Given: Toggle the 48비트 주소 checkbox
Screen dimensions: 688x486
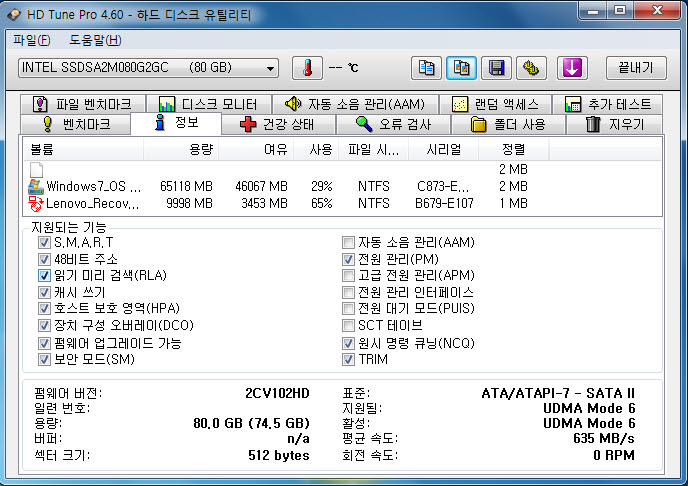Looking at the screenshot, I should [x=43, y=259].
